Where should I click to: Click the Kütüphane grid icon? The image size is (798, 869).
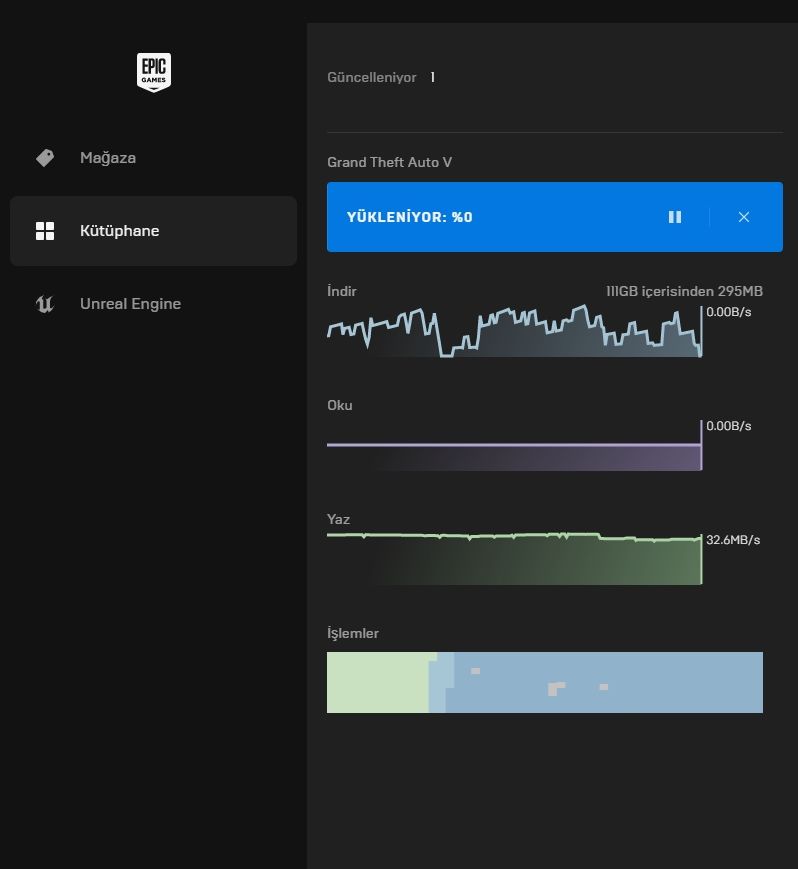pos(45,231)
